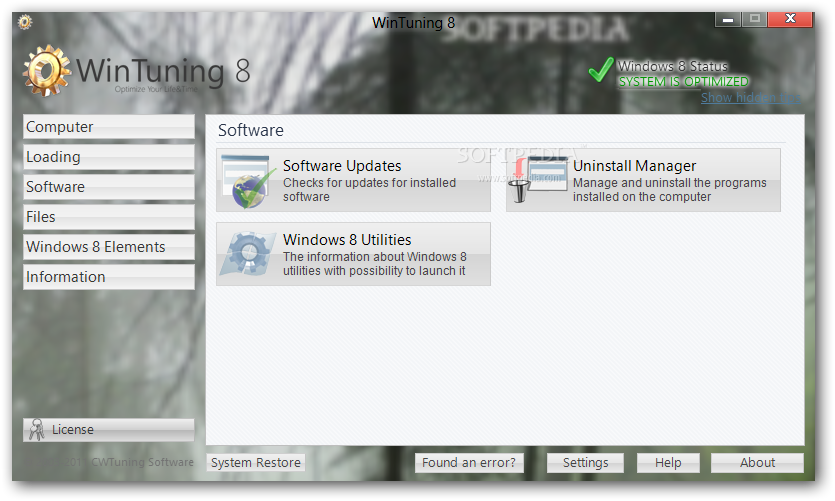
Task: Open the About dialog
Action: pyautogui.click(x=757, y=463)
